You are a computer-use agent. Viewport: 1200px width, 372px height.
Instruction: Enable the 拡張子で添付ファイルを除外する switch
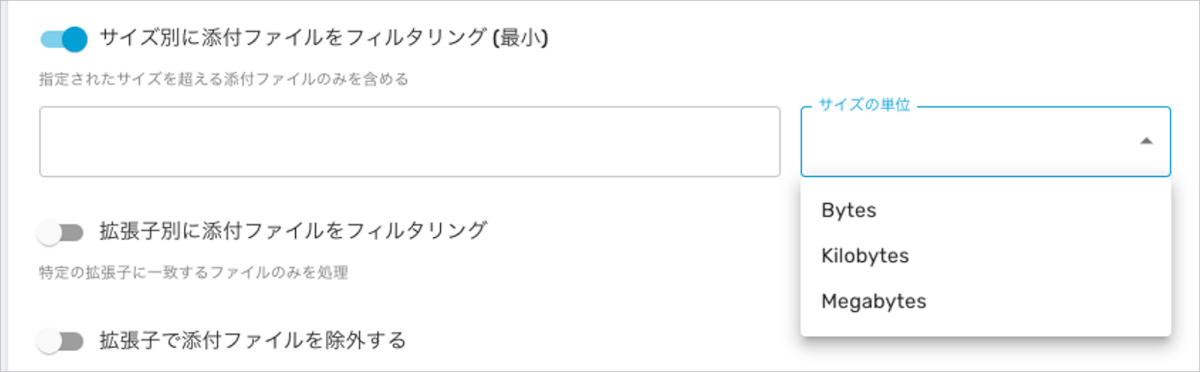coord(61,342)
